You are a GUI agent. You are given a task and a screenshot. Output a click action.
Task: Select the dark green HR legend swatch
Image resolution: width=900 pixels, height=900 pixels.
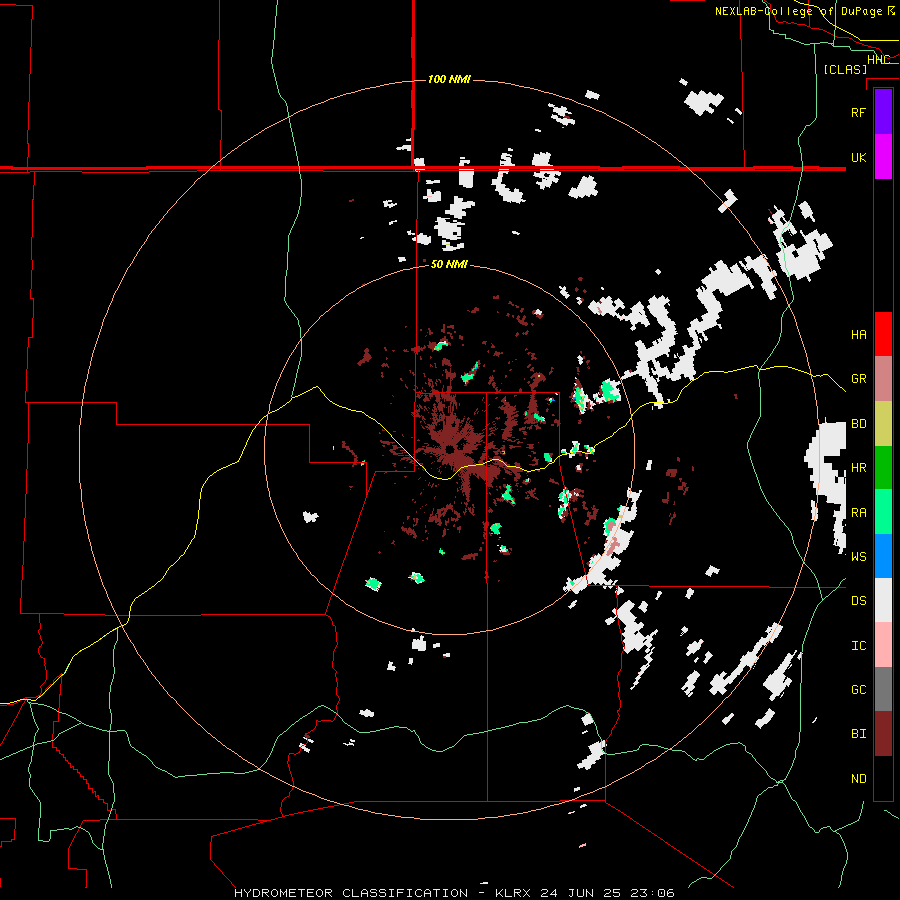(883, 468)
